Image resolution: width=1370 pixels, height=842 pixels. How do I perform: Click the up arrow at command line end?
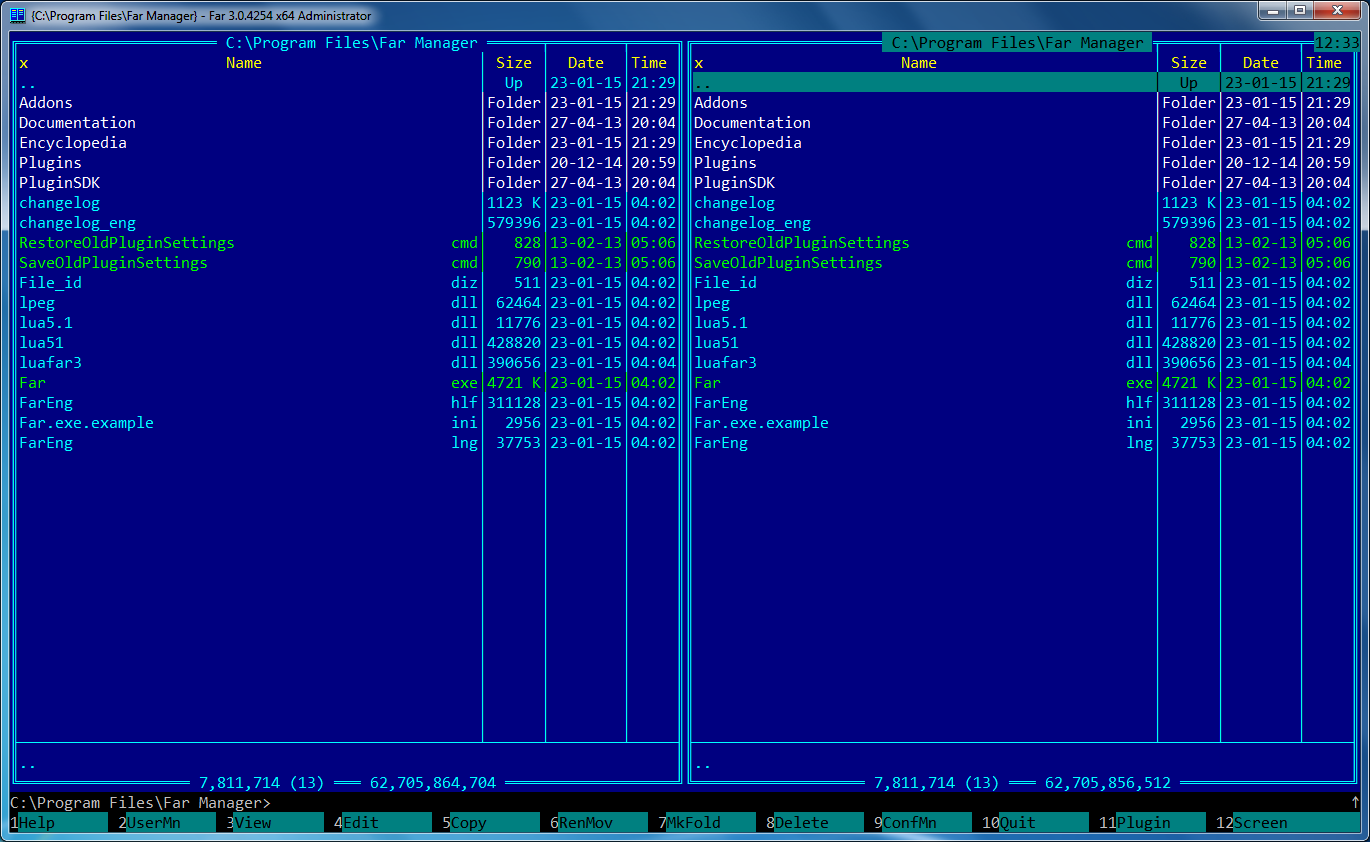(x=1355, y=803)
